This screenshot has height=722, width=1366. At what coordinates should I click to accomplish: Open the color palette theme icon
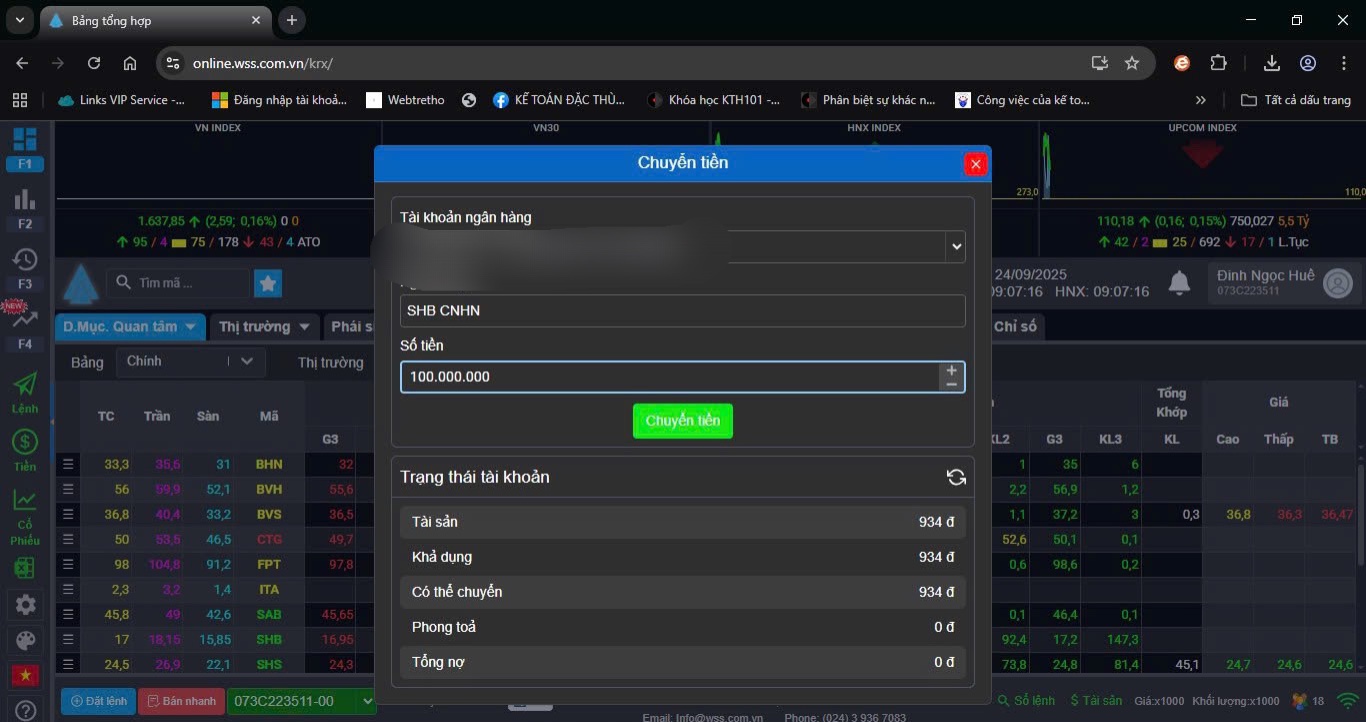(x=25, y=641)
